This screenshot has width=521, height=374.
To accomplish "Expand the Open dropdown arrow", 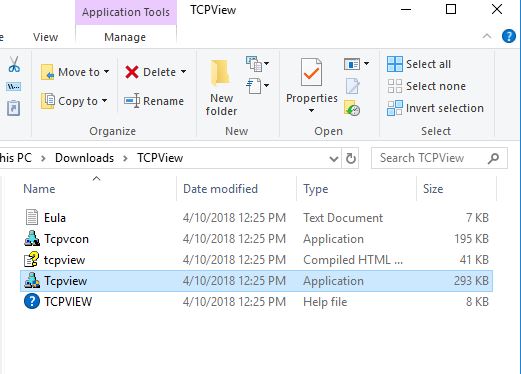I will pyautogui.click(x=366, y=63).
